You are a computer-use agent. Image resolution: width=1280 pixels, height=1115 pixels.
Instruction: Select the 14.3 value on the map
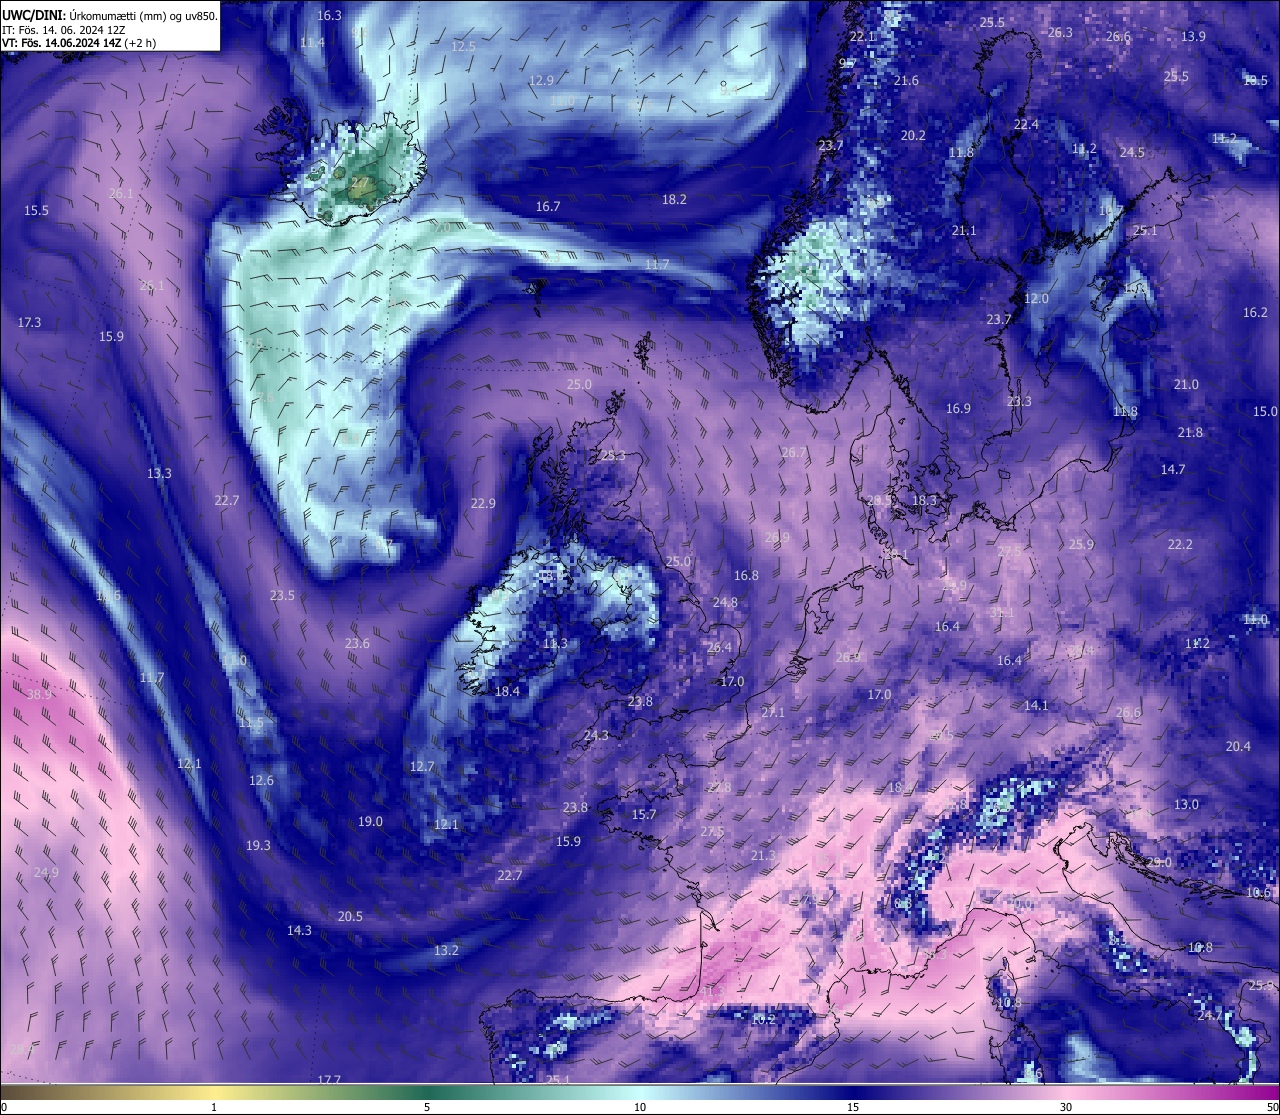299,931
